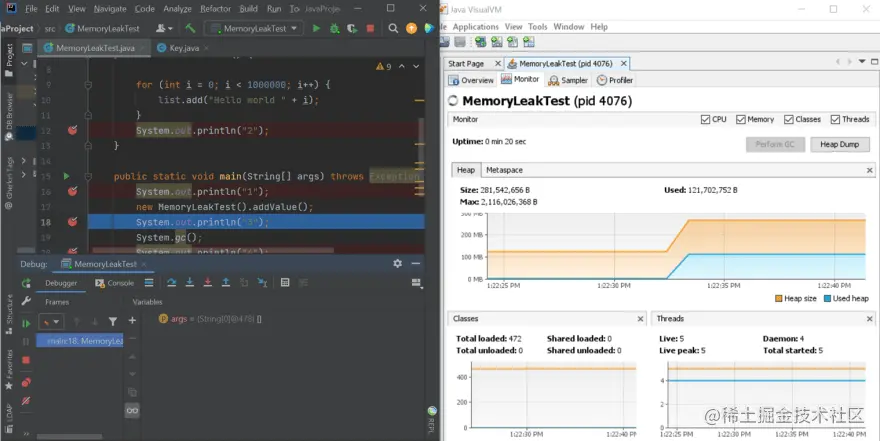Click Run to Cursor icon
The height and width of the screenshot is (441, 880).
point(262,283)
